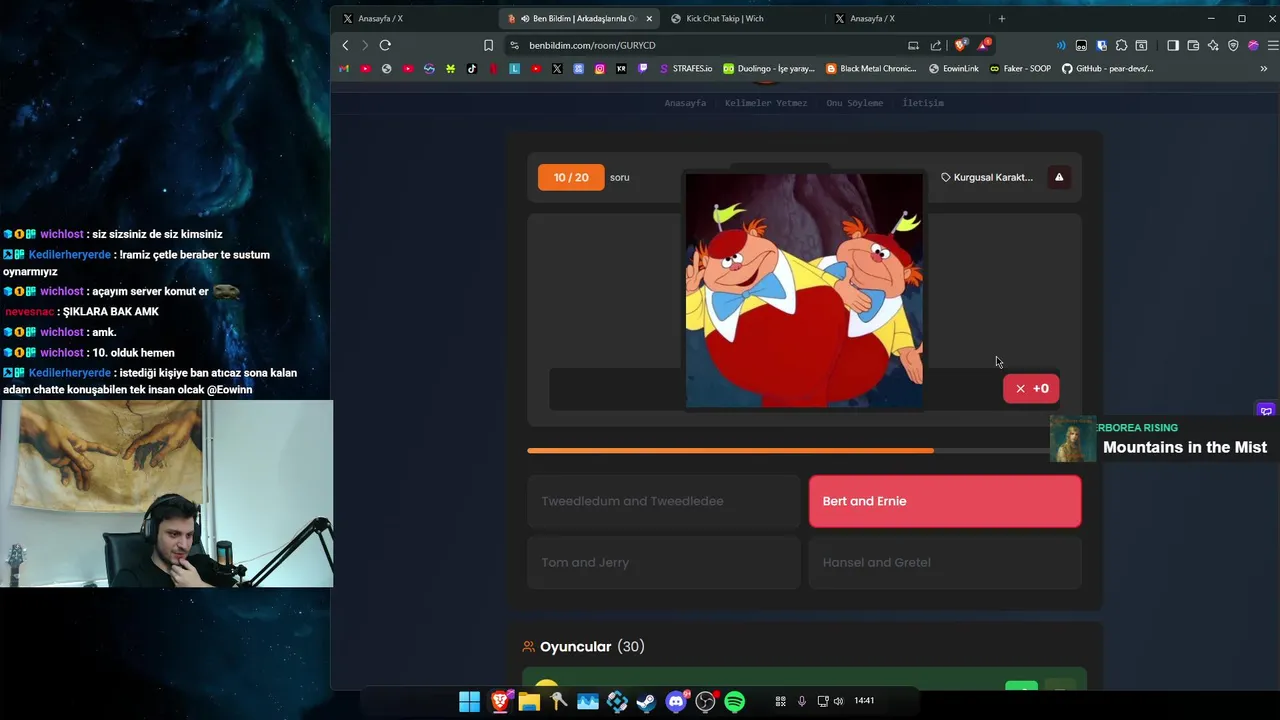This screenshot has width=1280, height=720.
Task: Open the Faker - SOOP bookmark
Action: [x=1020, y=69]
